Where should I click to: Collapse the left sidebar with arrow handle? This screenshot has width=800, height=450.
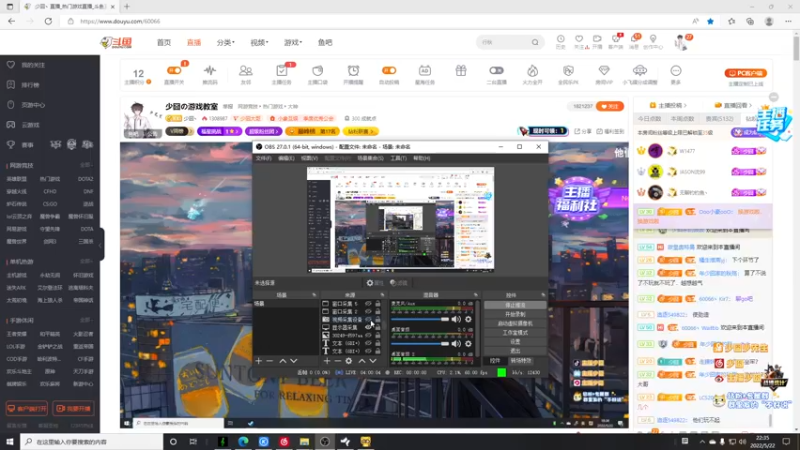point(102,244)
